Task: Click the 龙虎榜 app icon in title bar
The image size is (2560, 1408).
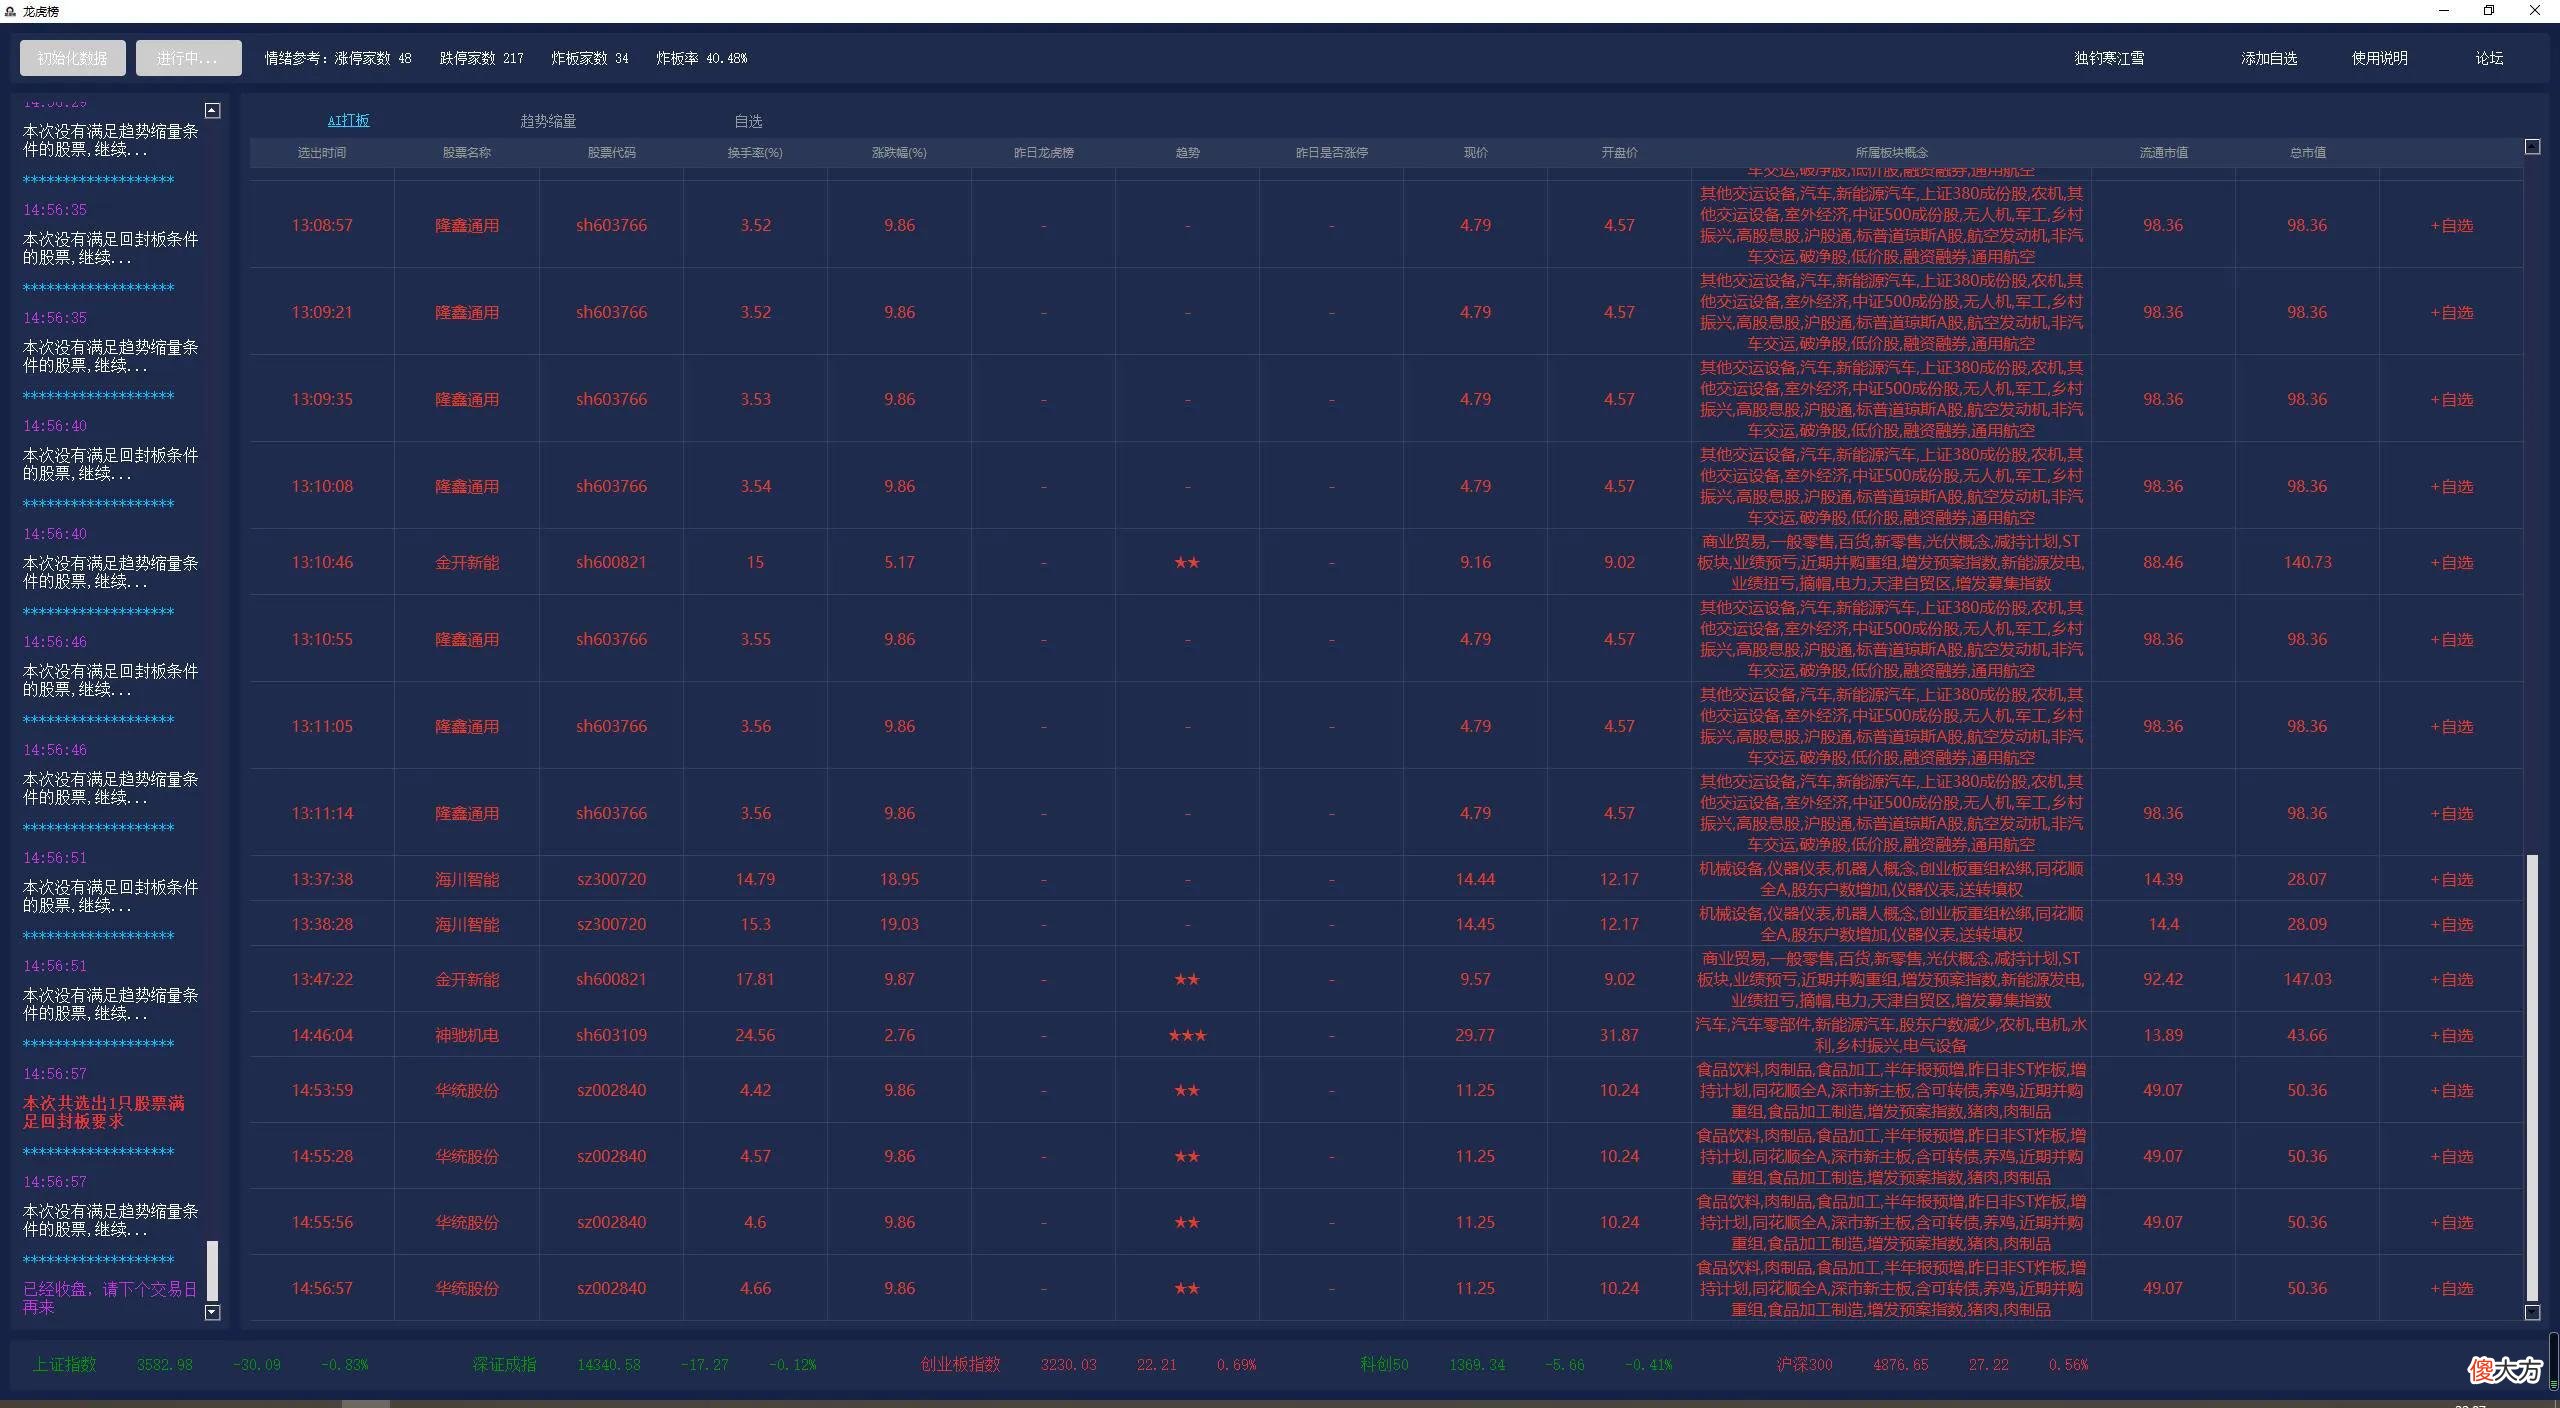Action: pyautogui.click(x=11, y=11)
